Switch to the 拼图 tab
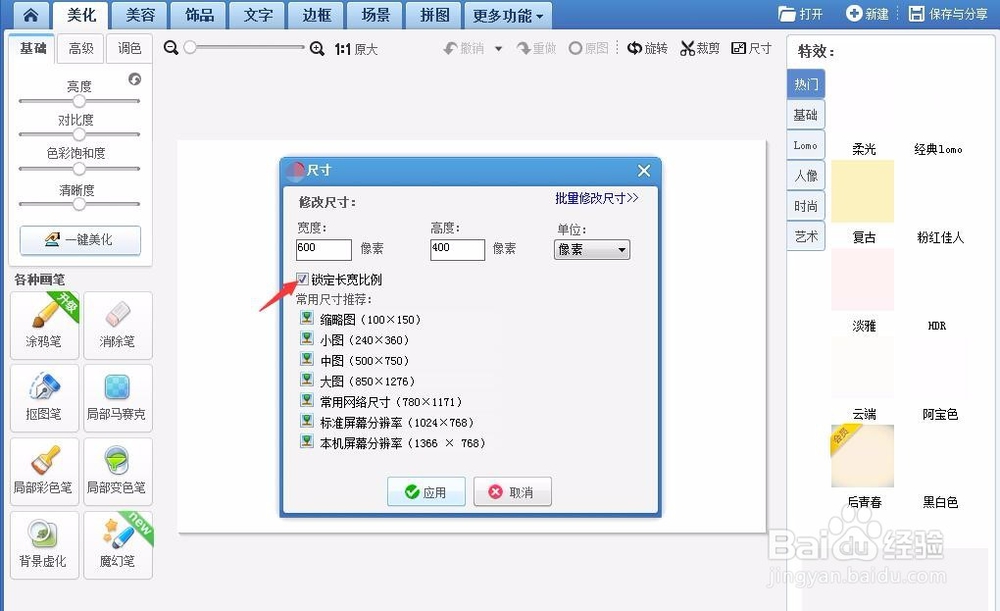Viewport: 1000px width, 611px height. (434, 15)
